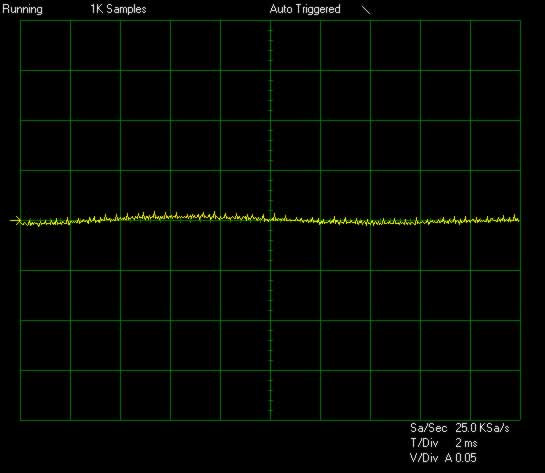
Task: Click the T/Div readout label
Action: click(424, 443)
